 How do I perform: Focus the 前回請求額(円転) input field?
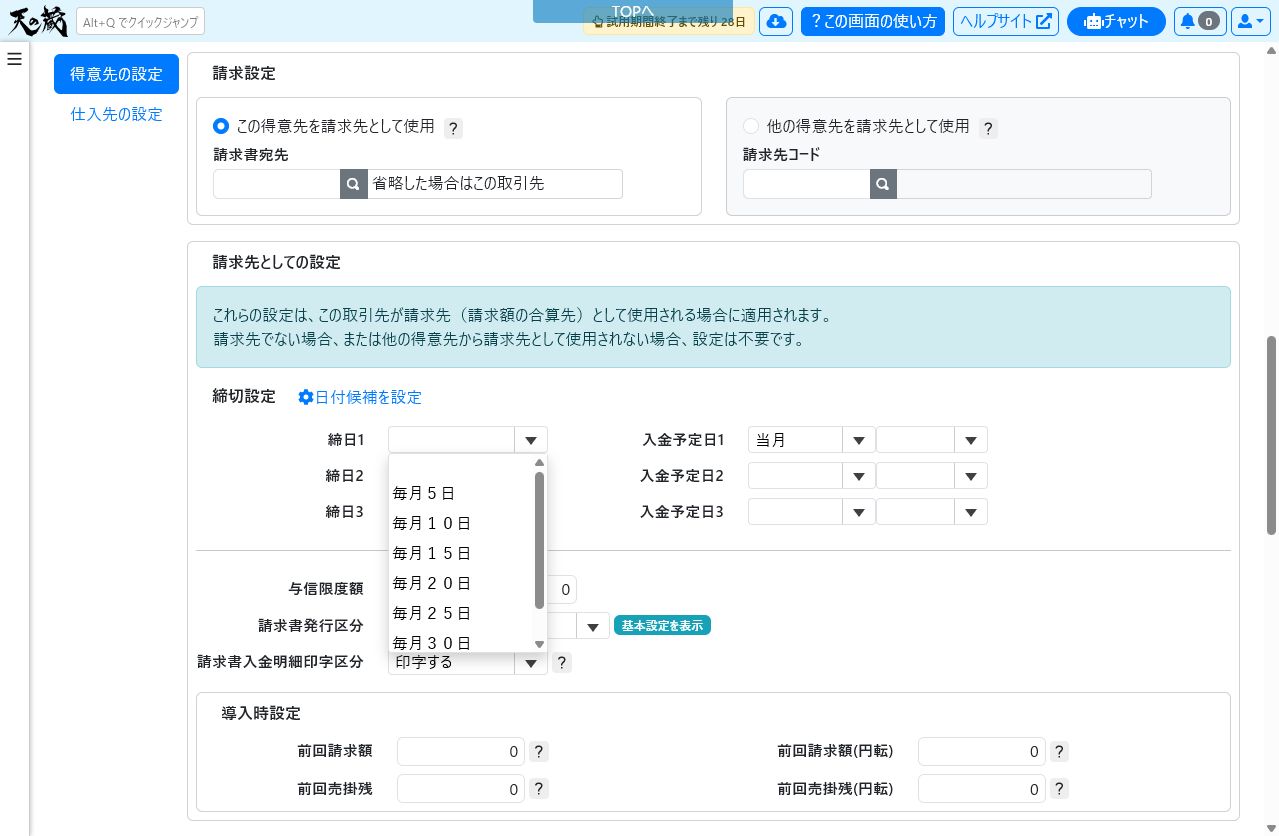tap(982, 752)
